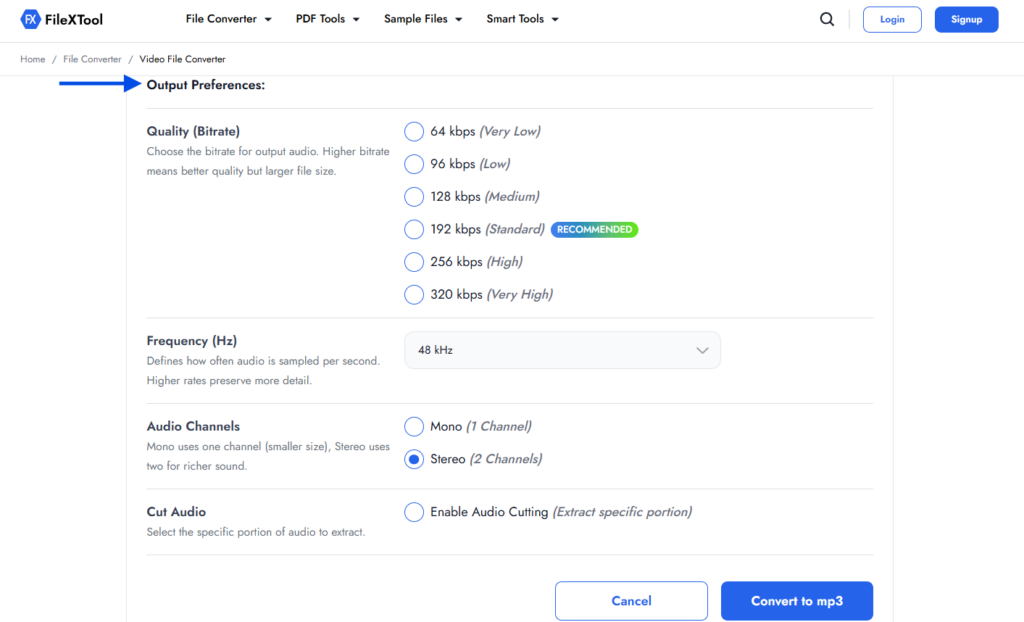The height and width of the screenshot is (622, 1024).
Task: Pick the 320 kbps Very High bitrate
Action: [413, 294]
